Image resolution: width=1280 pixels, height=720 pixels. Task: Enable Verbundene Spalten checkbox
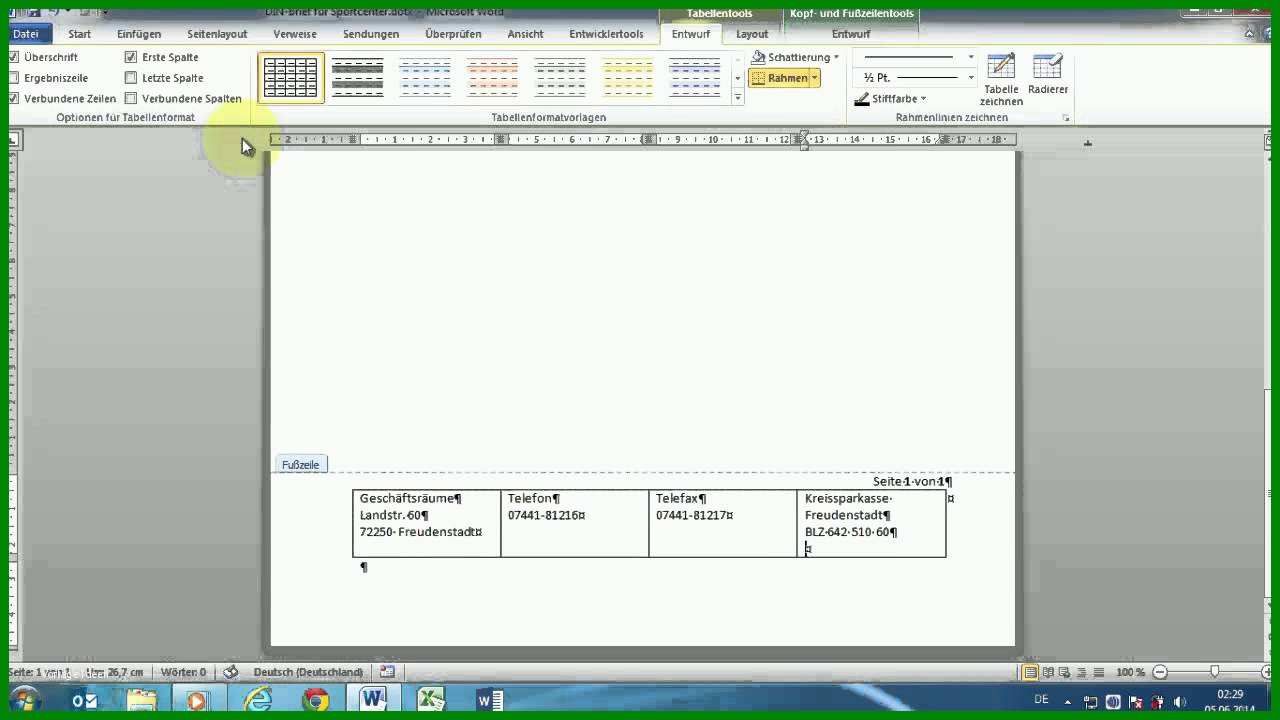pyautogui.click(x=131, y=98)
